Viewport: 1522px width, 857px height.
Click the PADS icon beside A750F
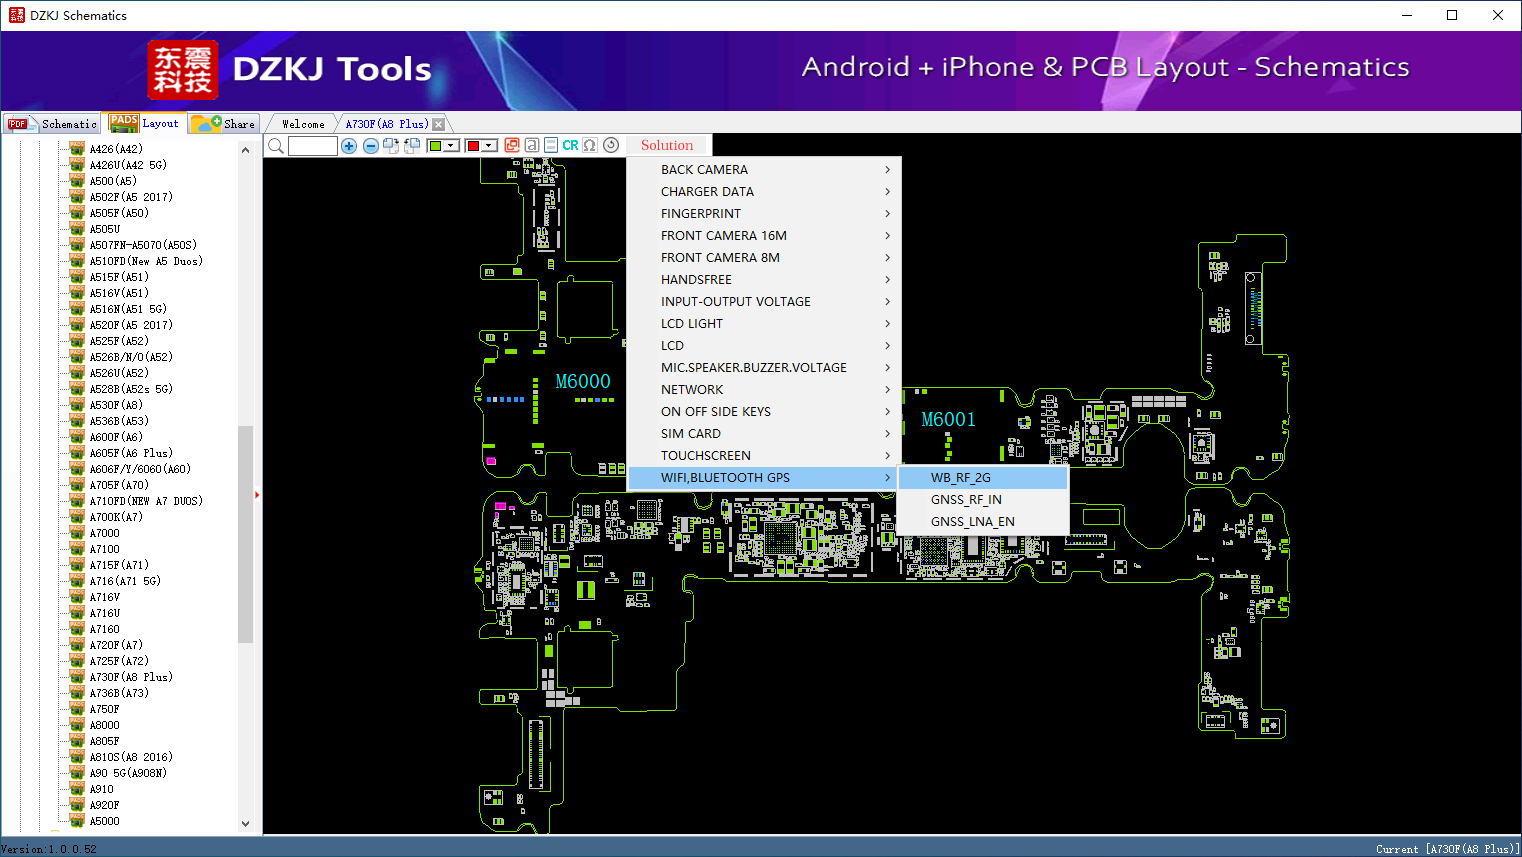pos(77,709)
